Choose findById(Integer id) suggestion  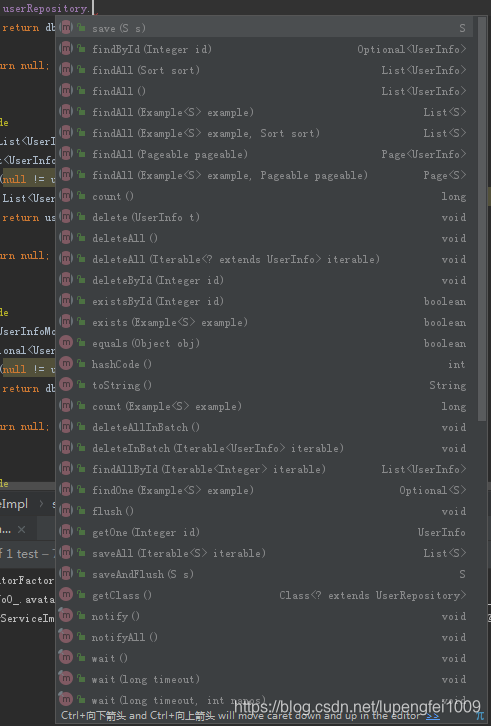pyautogui.click(x=264, y=49)
